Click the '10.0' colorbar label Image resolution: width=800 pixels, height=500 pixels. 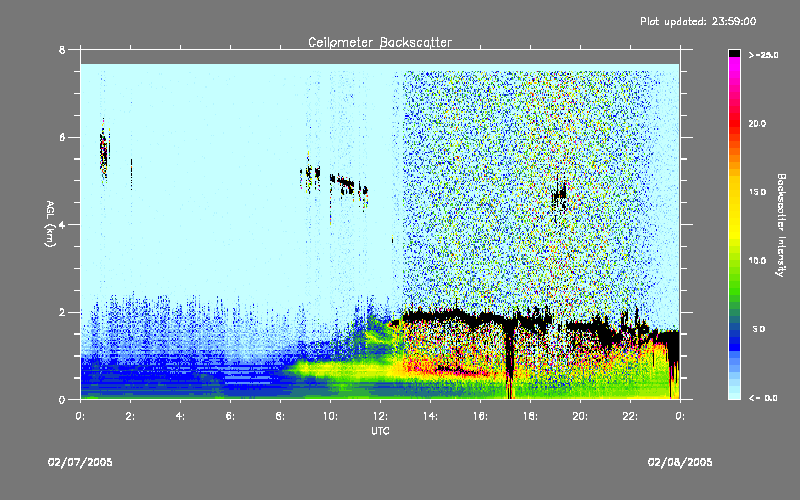coord(757,260)
